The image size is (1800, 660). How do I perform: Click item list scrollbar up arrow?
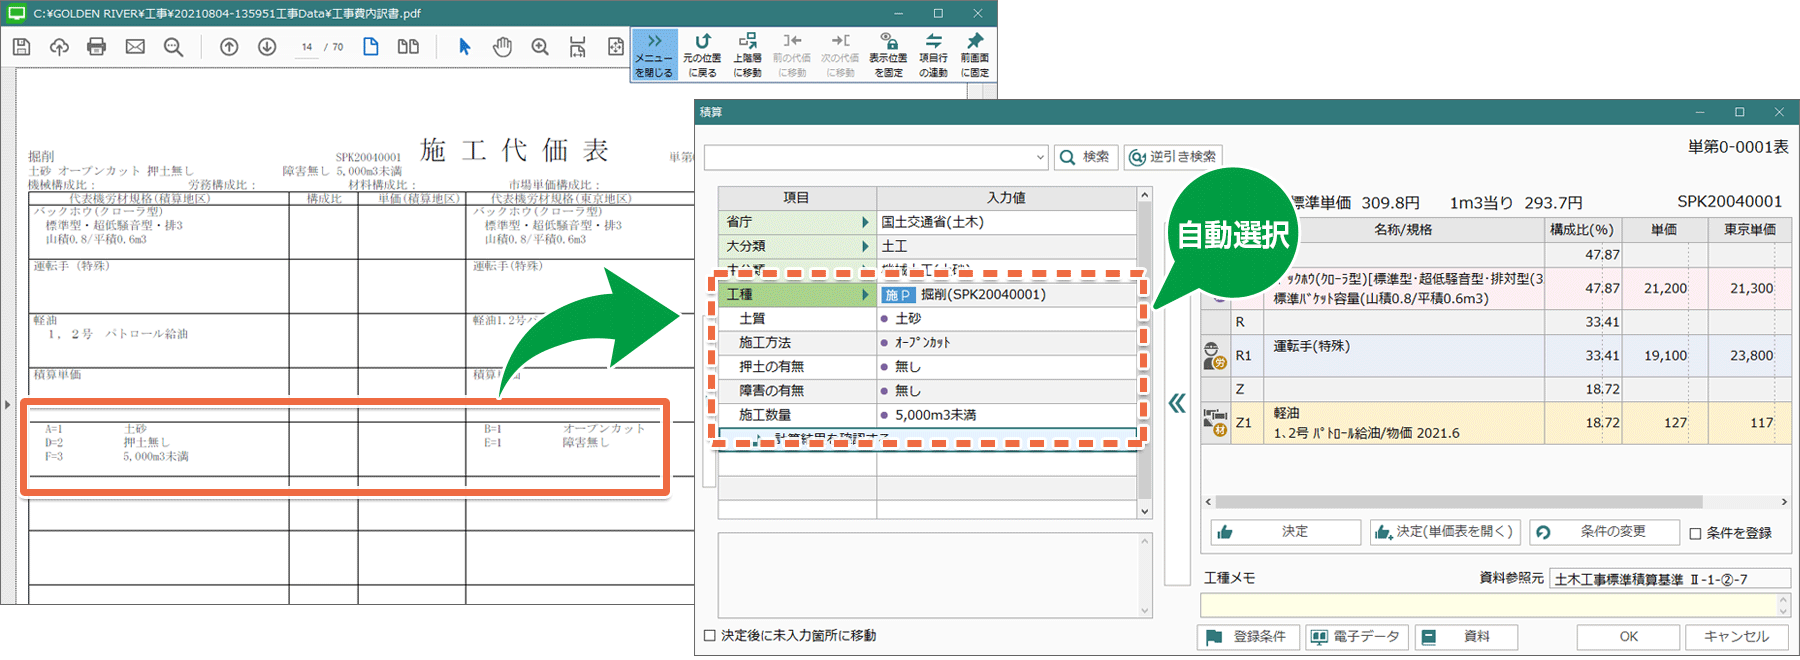pos(1145,194)
